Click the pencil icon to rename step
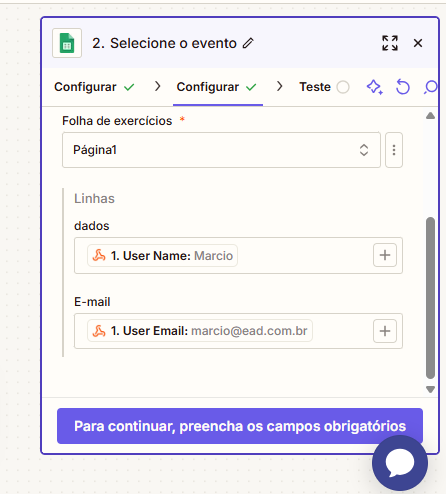Image resolution: width=446 pixels, height=494 pixels. click(x=248, y=43)
